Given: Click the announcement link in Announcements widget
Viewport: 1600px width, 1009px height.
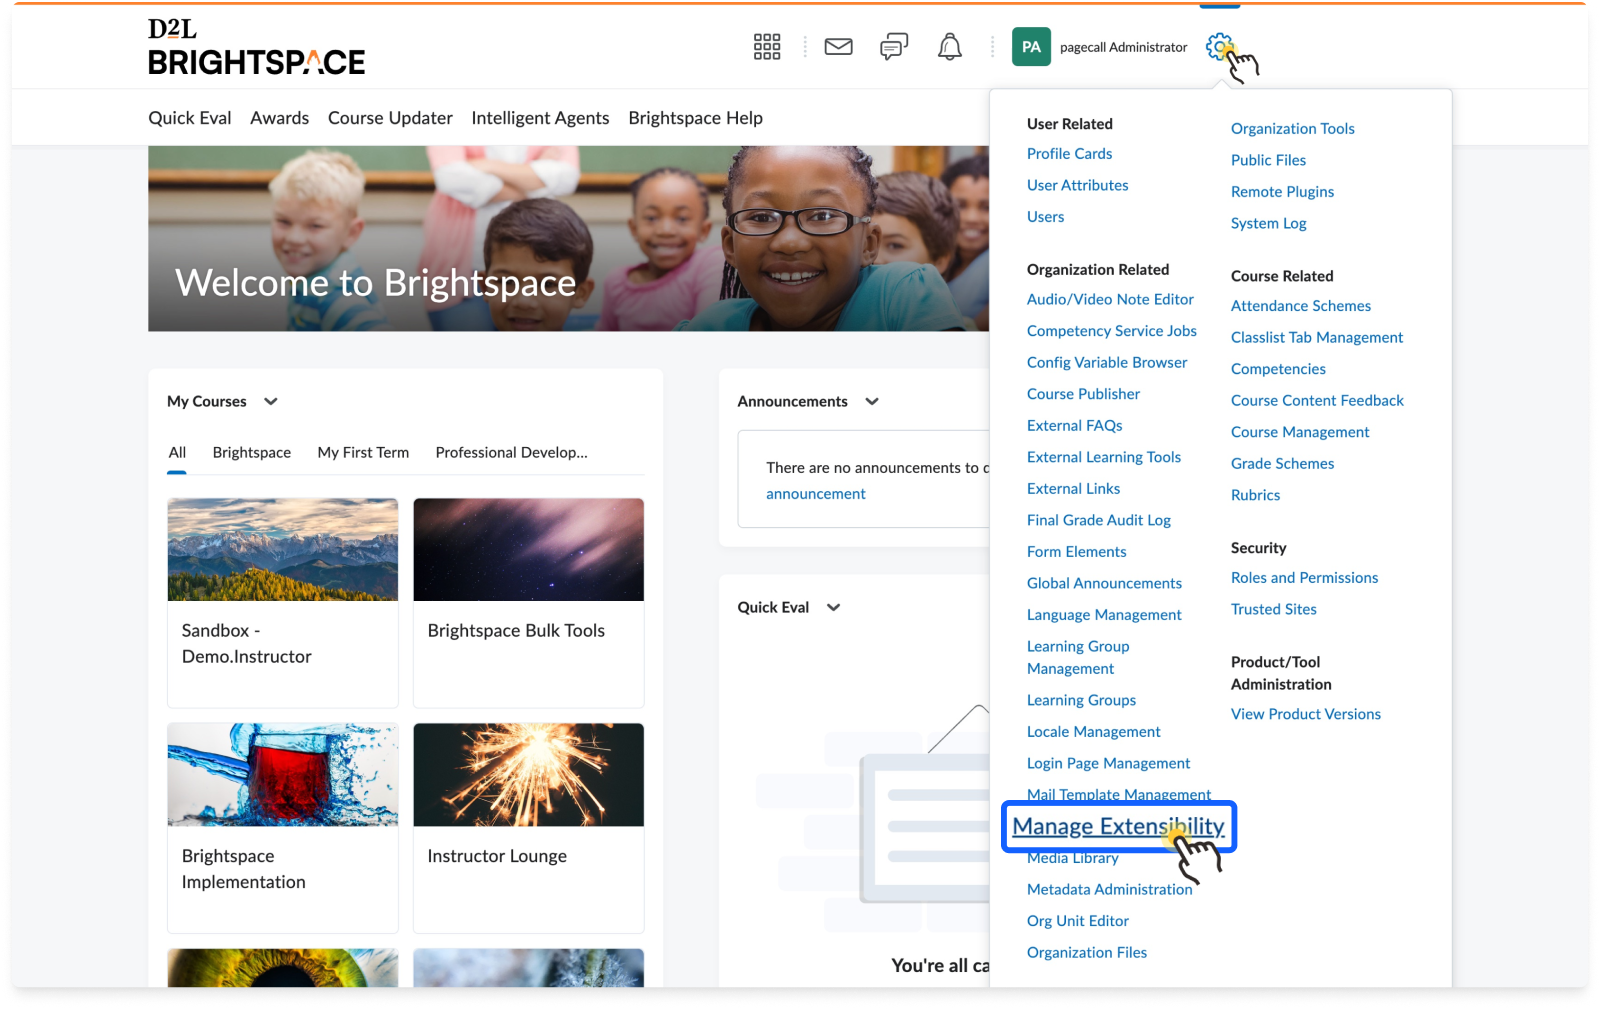Looking at the screenshot, I should [816, 494].
